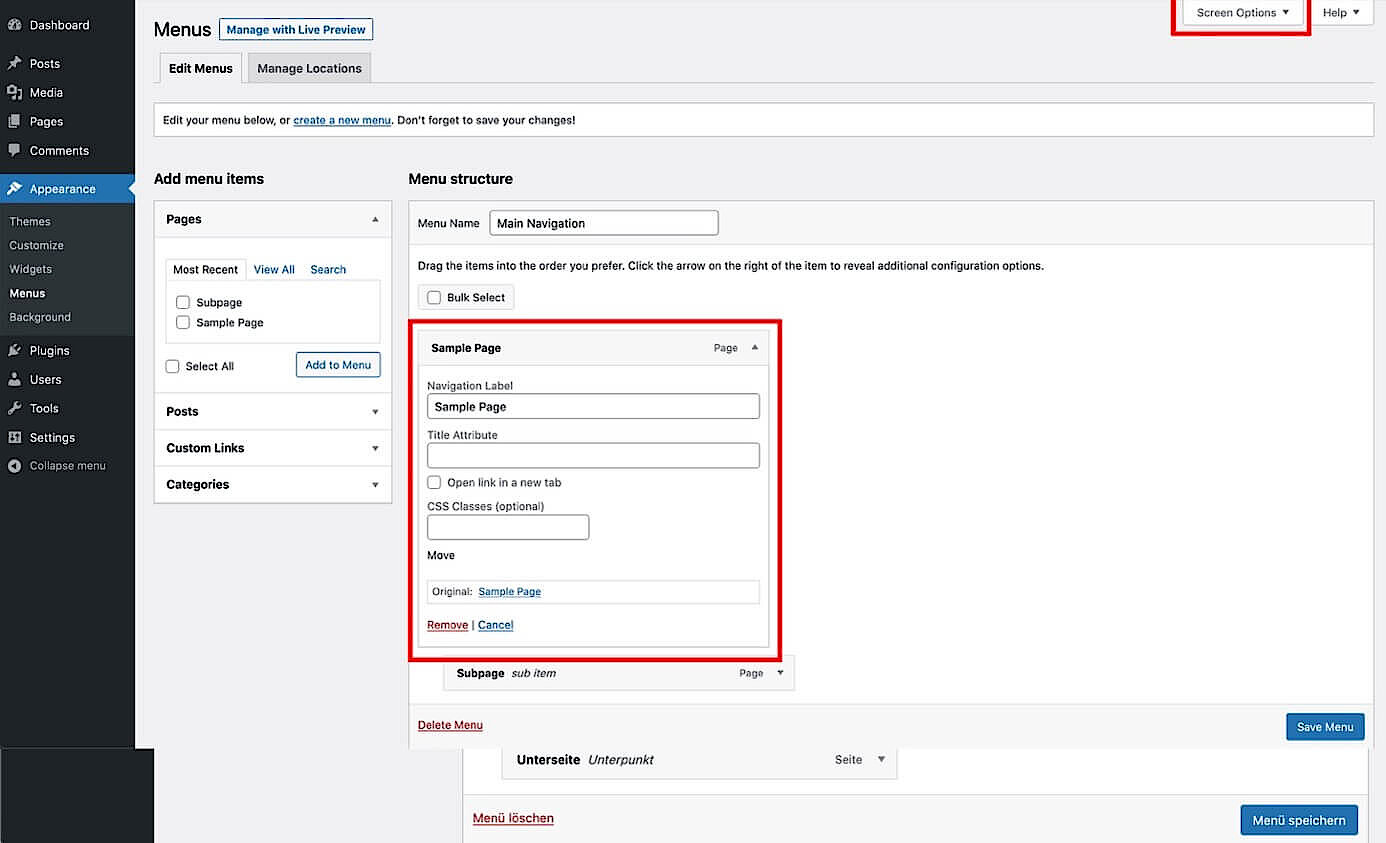
Task: Check the Subpage checkbox under Pages
Action: (183, 302)
